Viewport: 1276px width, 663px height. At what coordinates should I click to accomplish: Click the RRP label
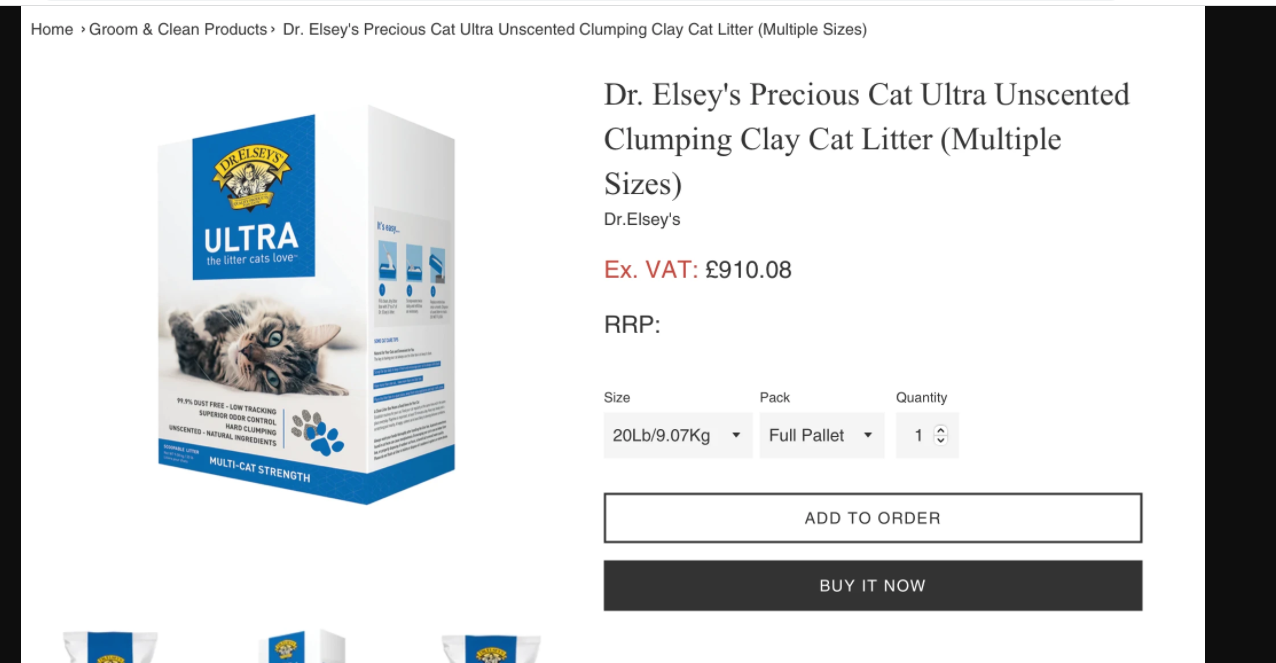tap(632, 325)
